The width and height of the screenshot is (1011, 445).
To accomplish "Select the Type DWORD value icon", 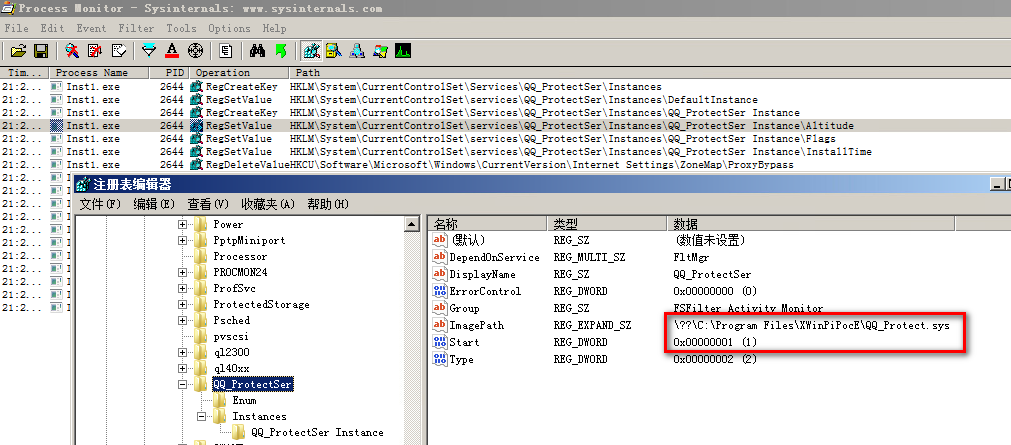I will 440,359.
